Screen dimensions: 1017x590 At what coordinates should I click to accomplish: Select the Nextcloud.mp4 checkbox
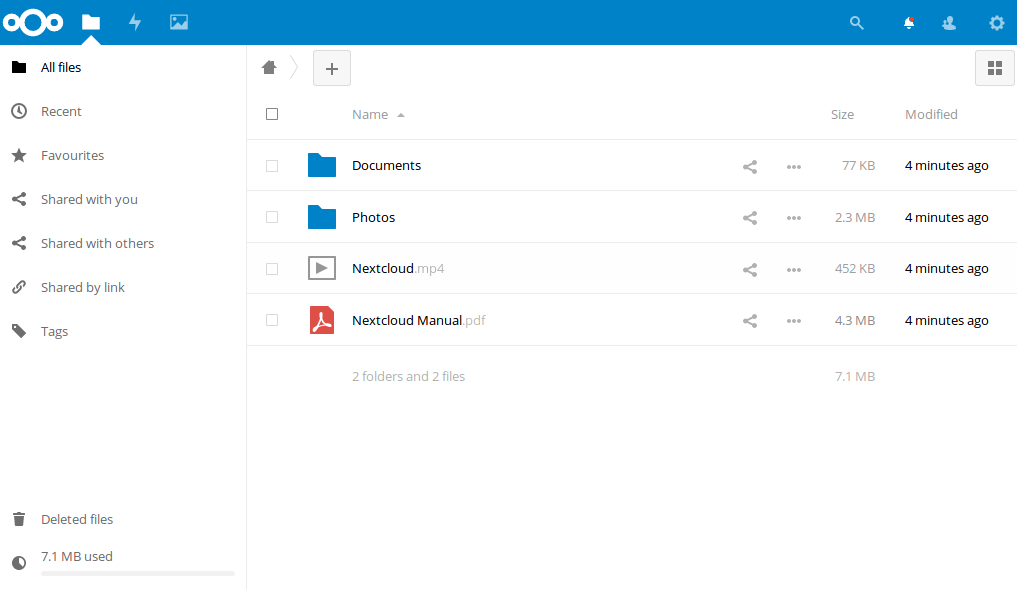[x=272, y=268]
